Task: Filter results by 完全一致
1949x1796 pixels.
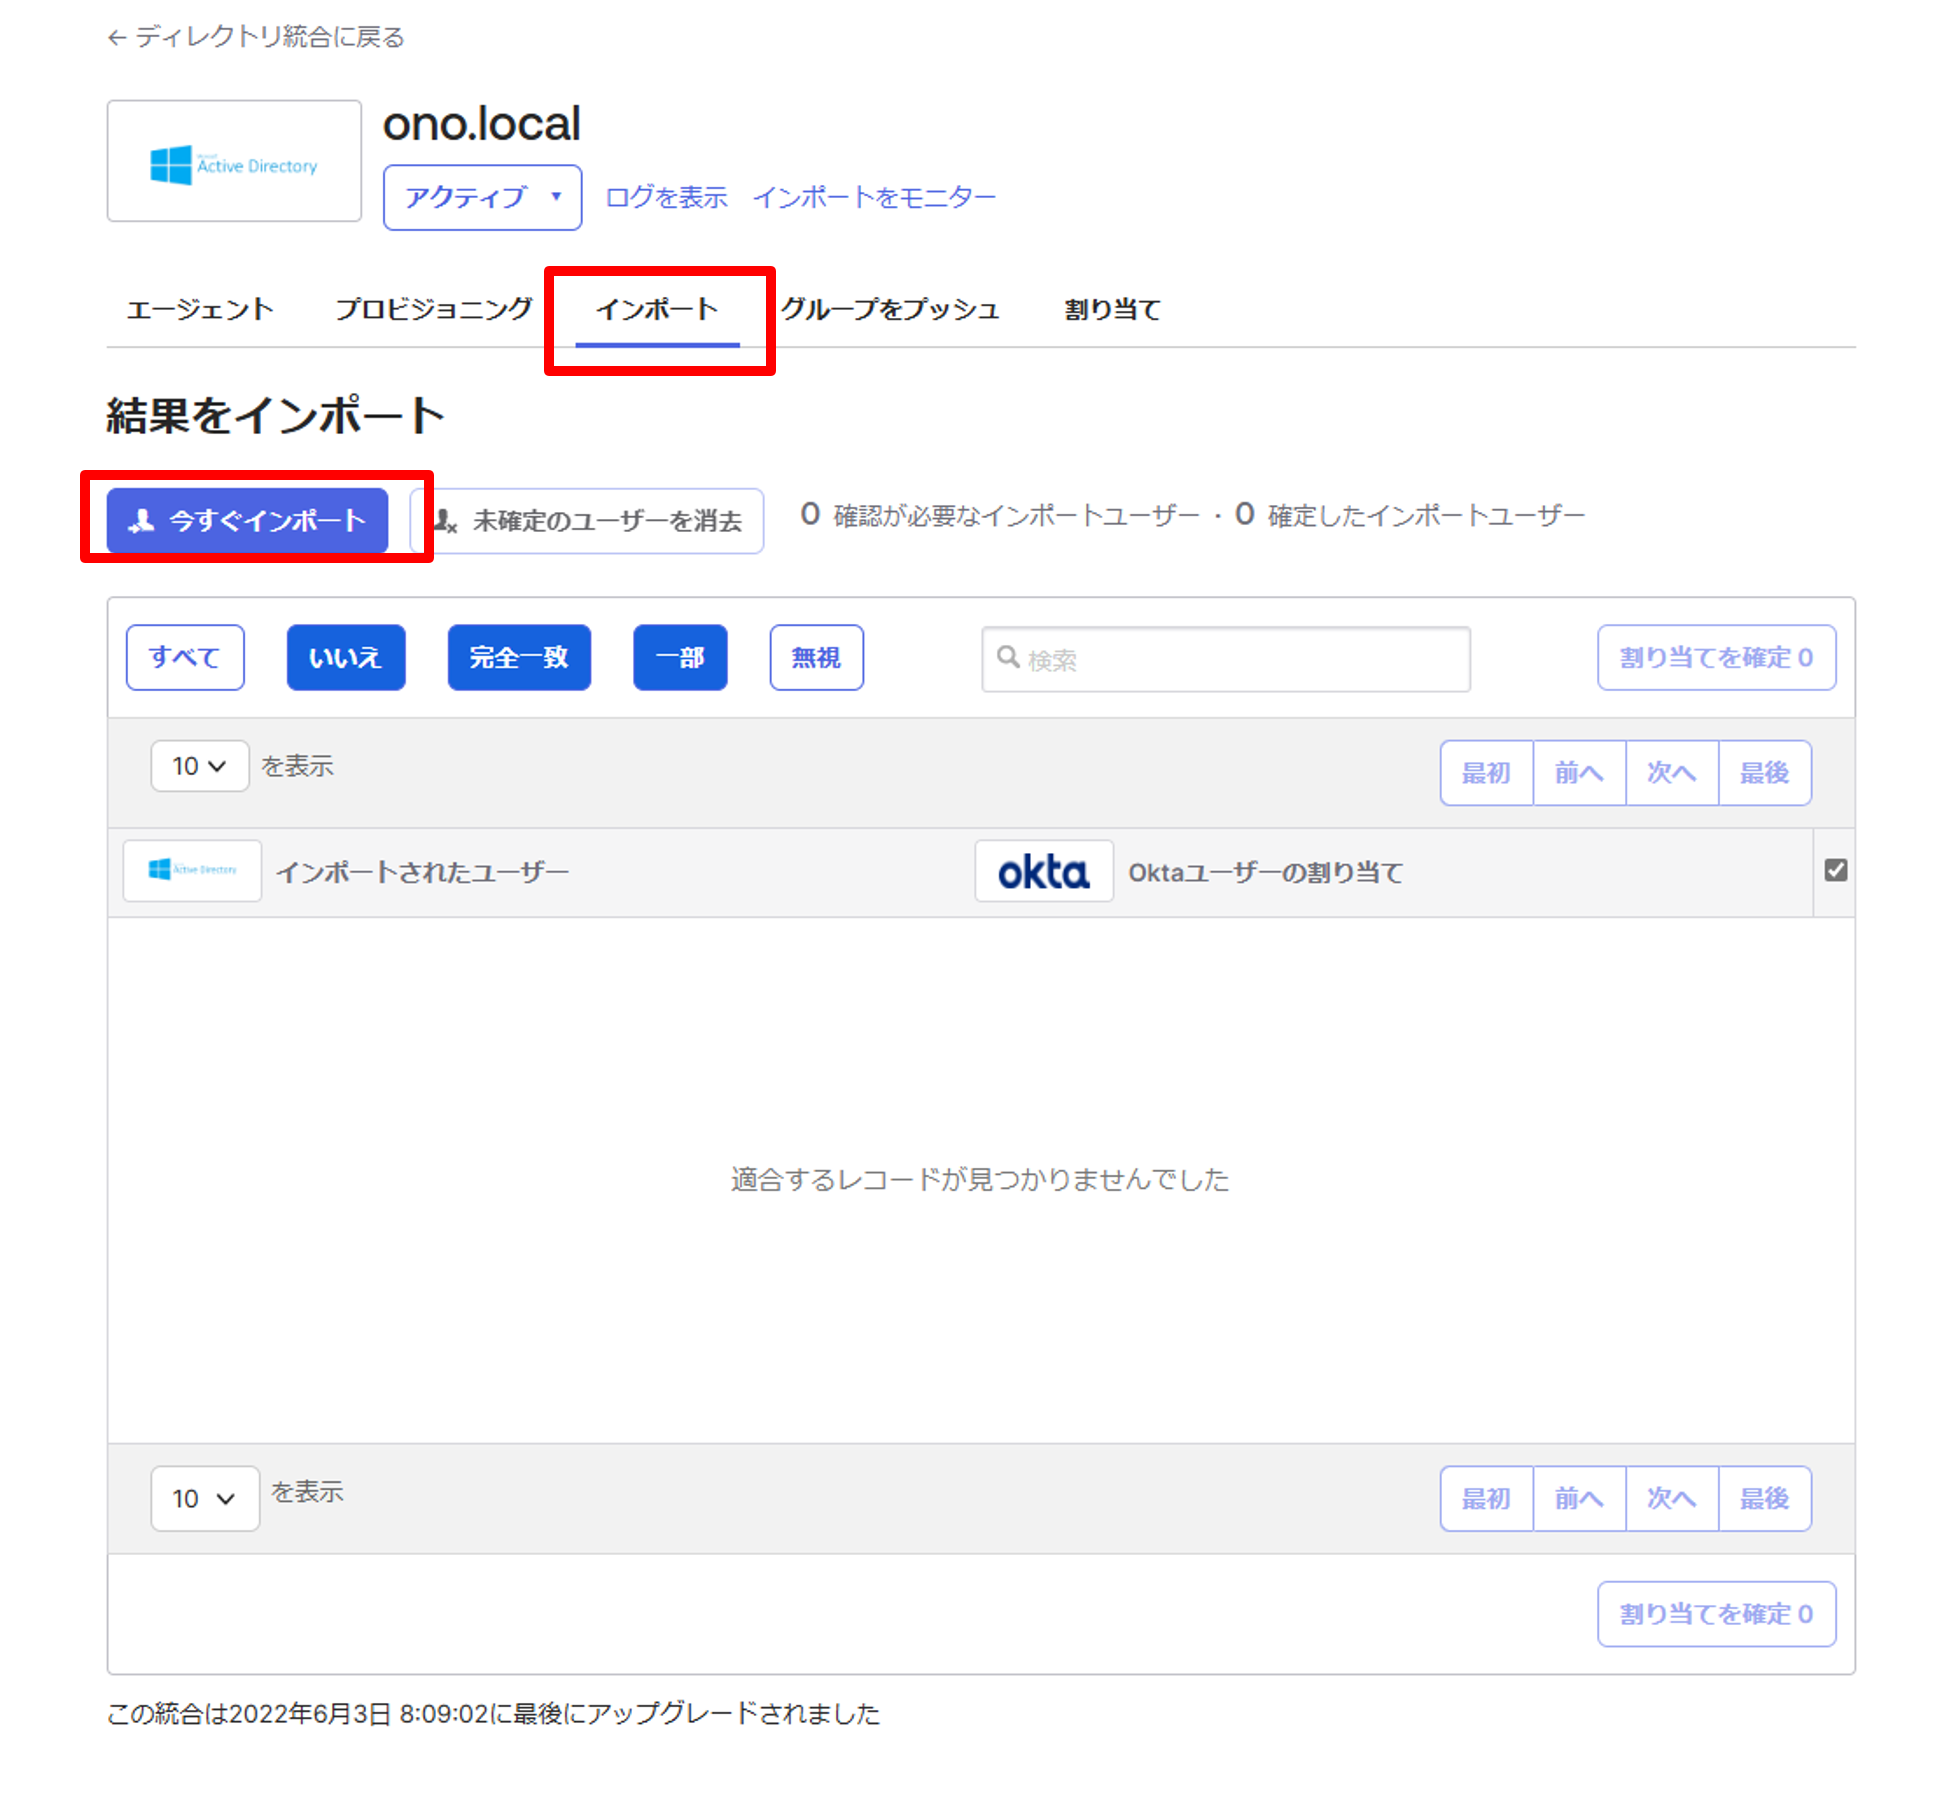Action: tap(519, 658)
